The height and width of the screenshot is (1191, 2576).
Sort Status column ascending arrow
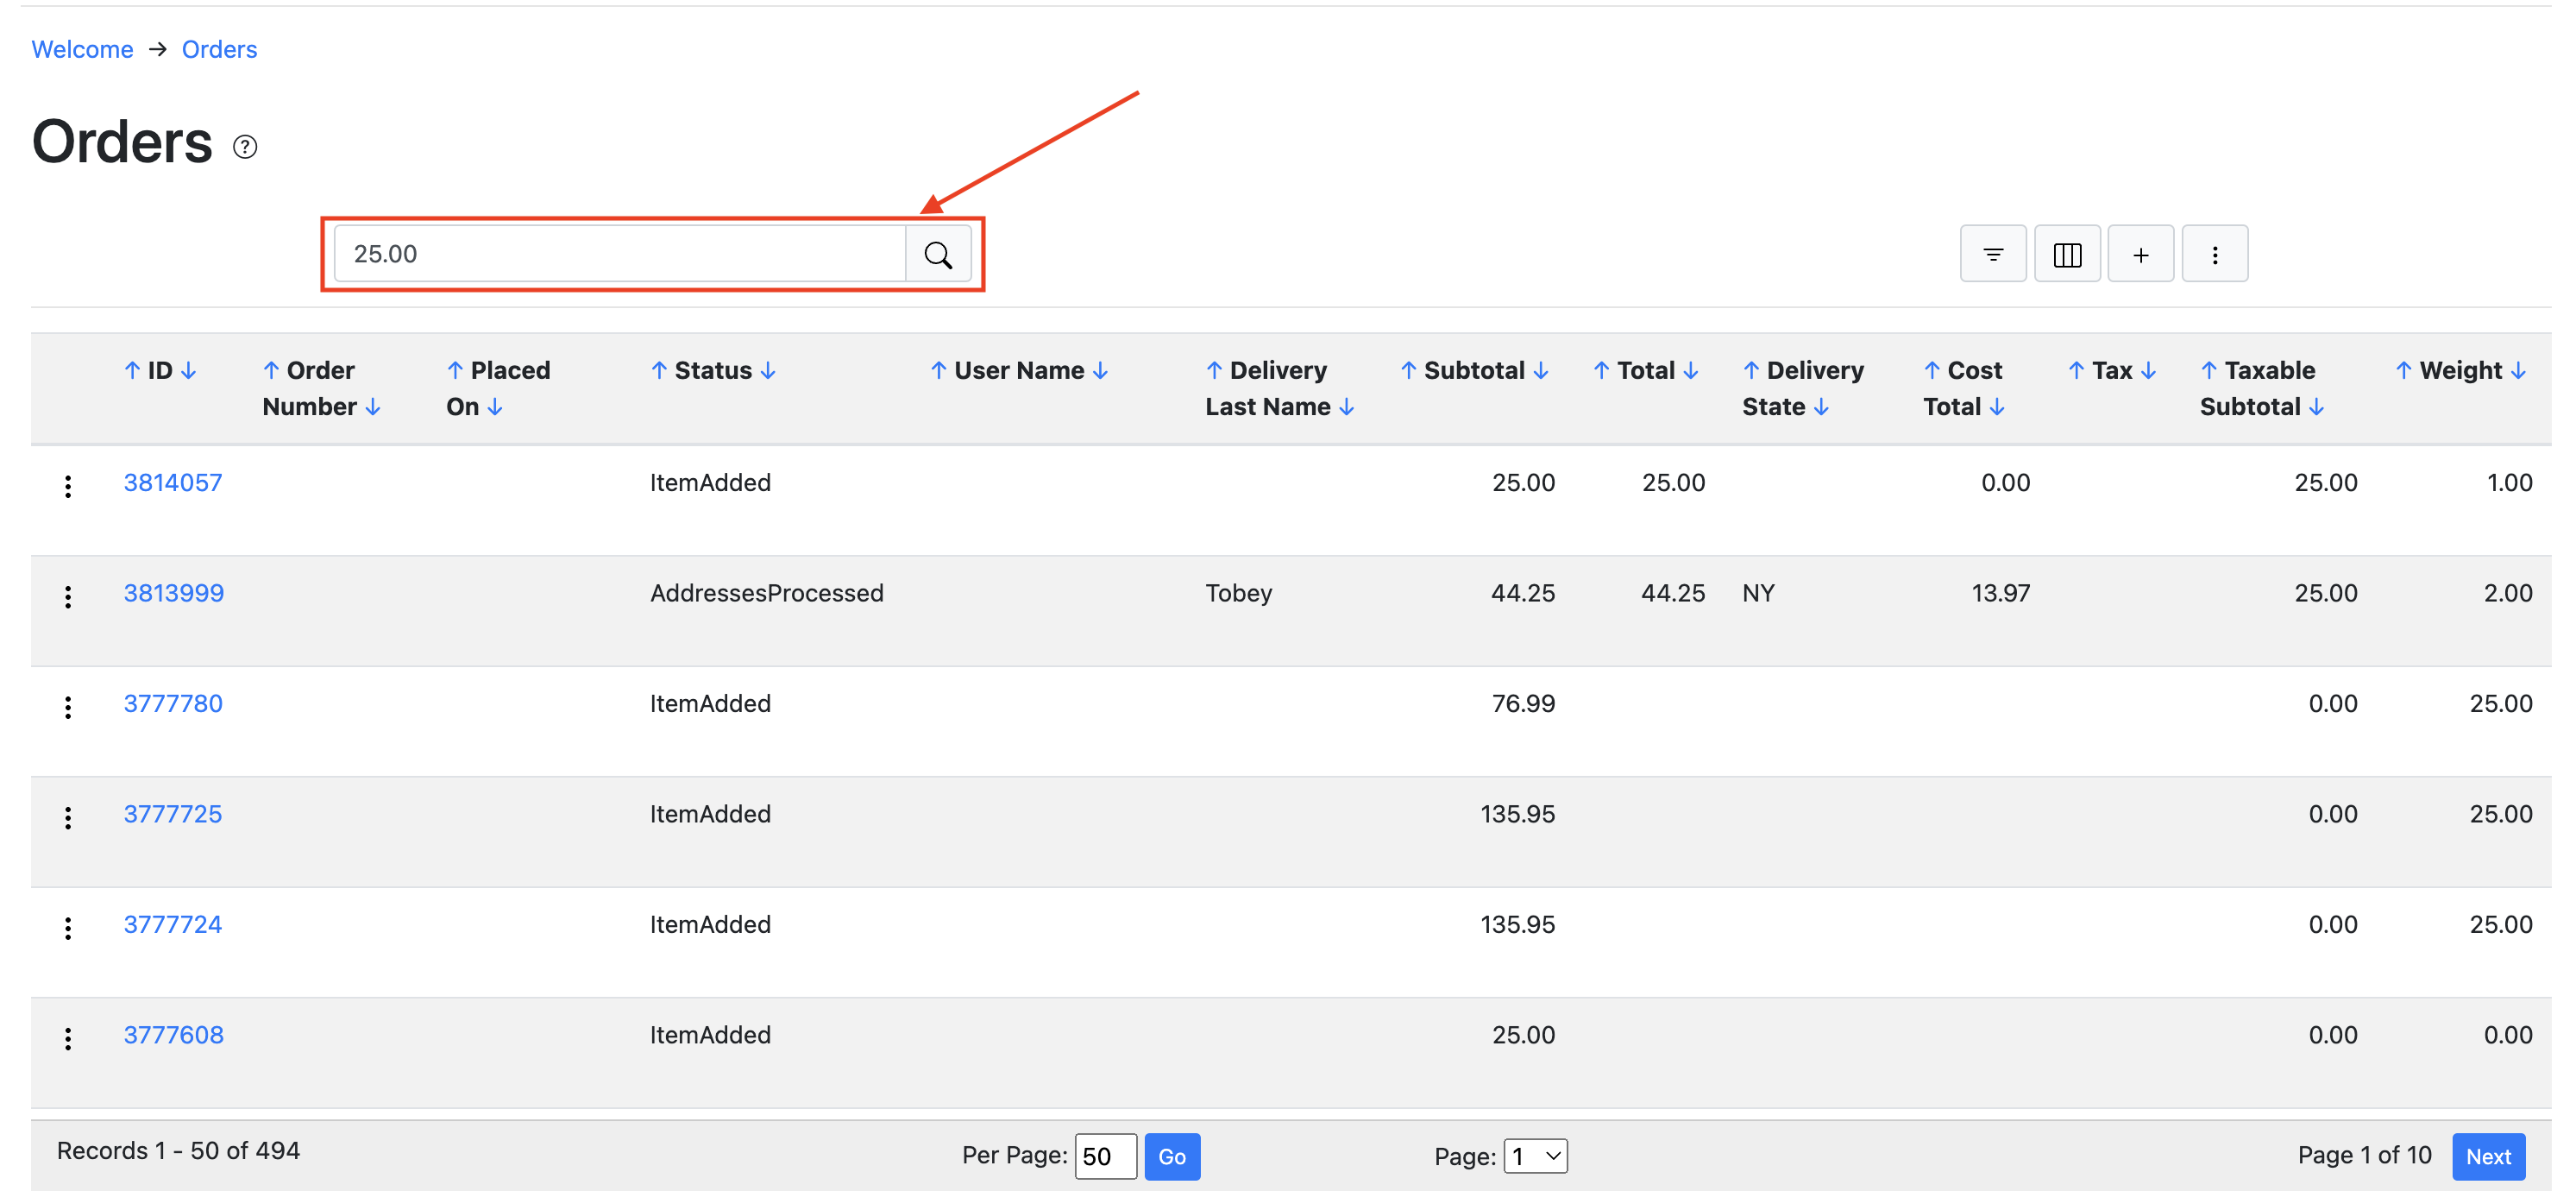tap(659, 370)
